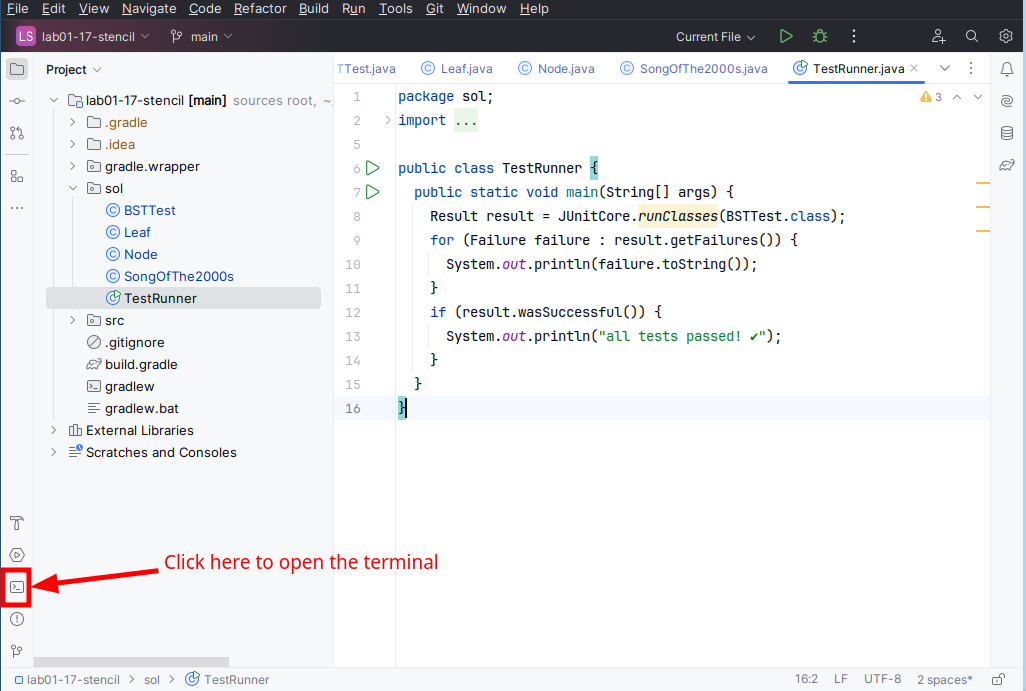Click 2 spaces indent setting
Viewport: 1026px width, 691px height.
click(x=944, y=679)
